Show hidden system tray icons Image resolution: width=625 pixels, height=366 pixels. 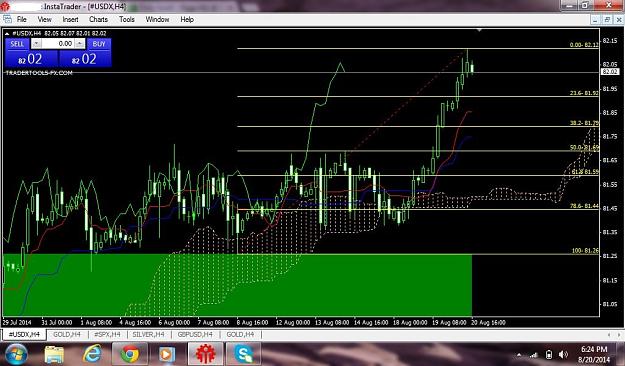(x=519, y=354)
